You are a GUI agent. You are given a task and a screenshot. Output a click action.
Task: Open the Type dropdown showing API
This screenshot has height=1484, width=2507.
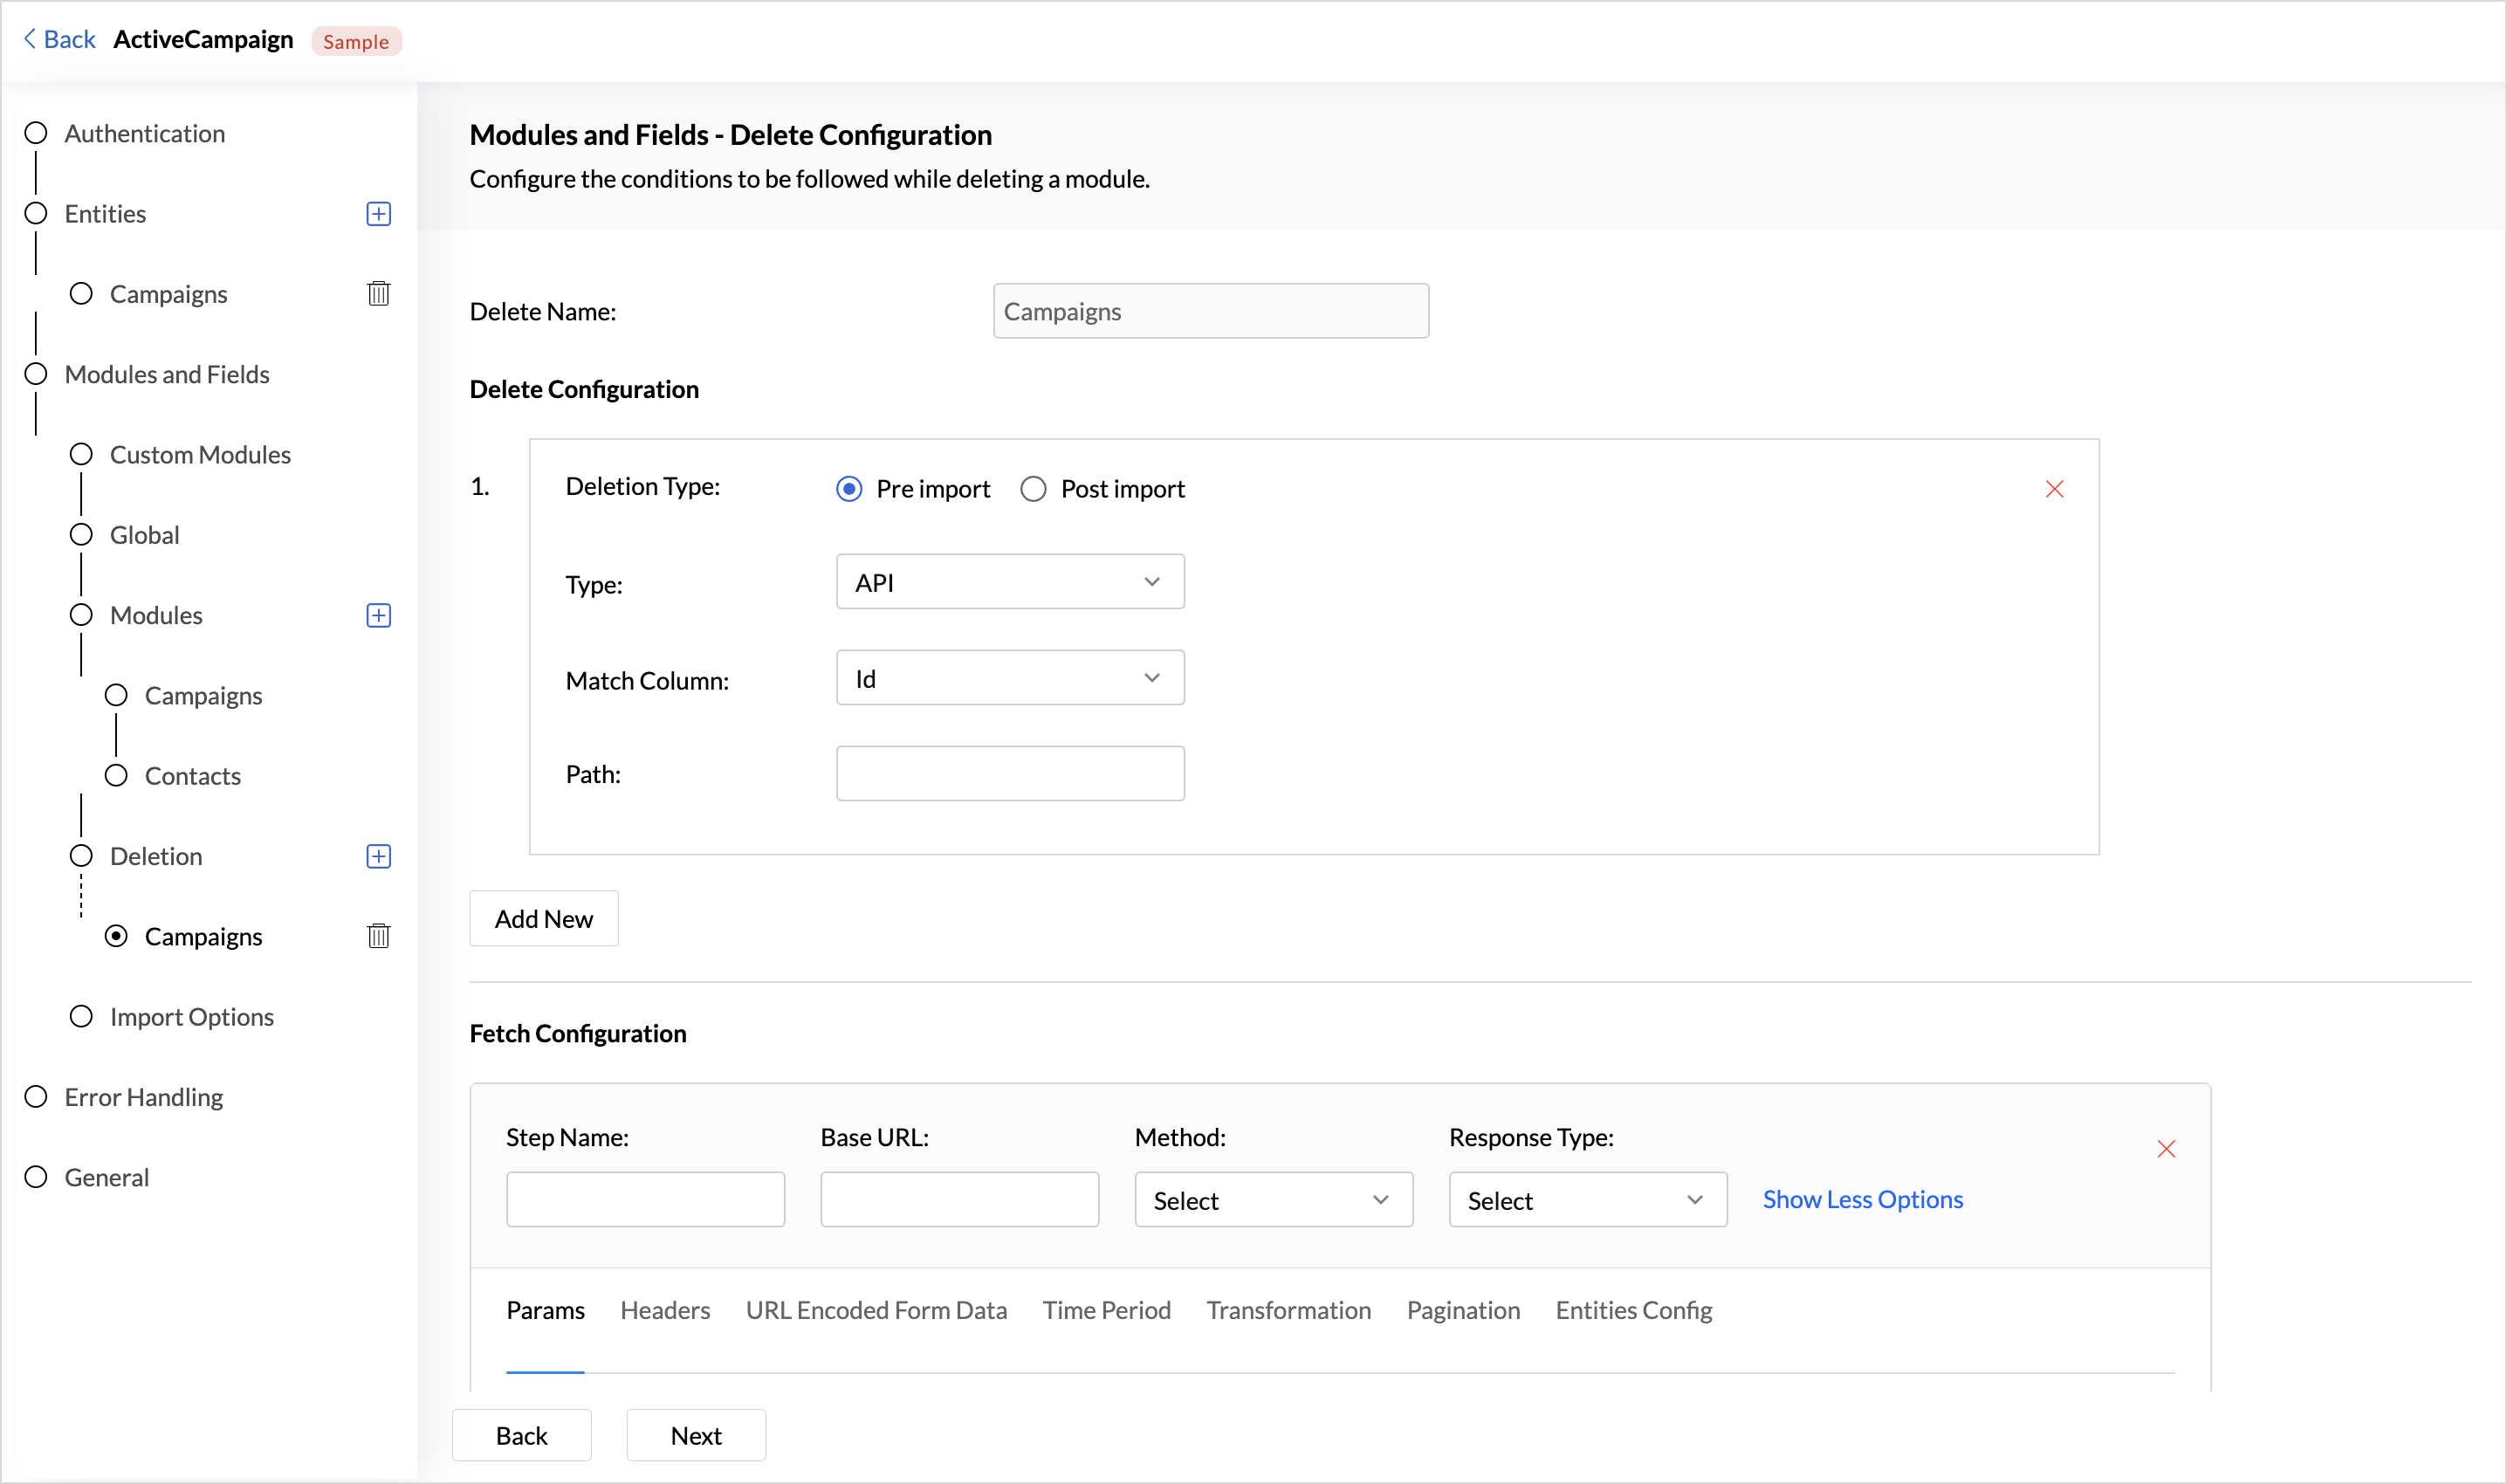[1010, 582]
